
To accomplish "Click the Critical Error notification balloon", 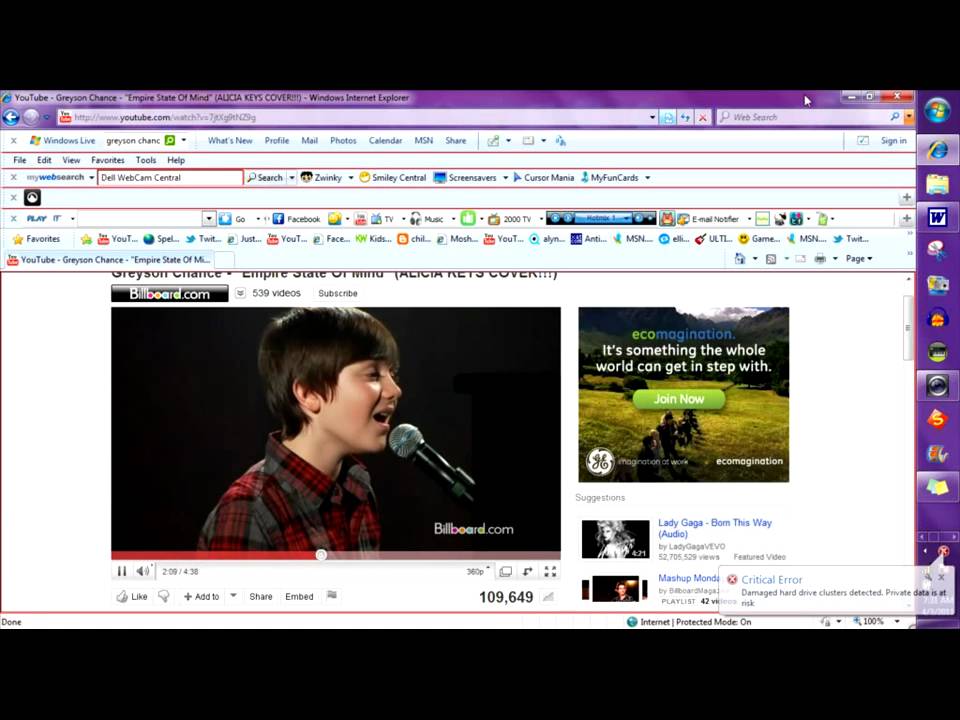I will (836, 590).
